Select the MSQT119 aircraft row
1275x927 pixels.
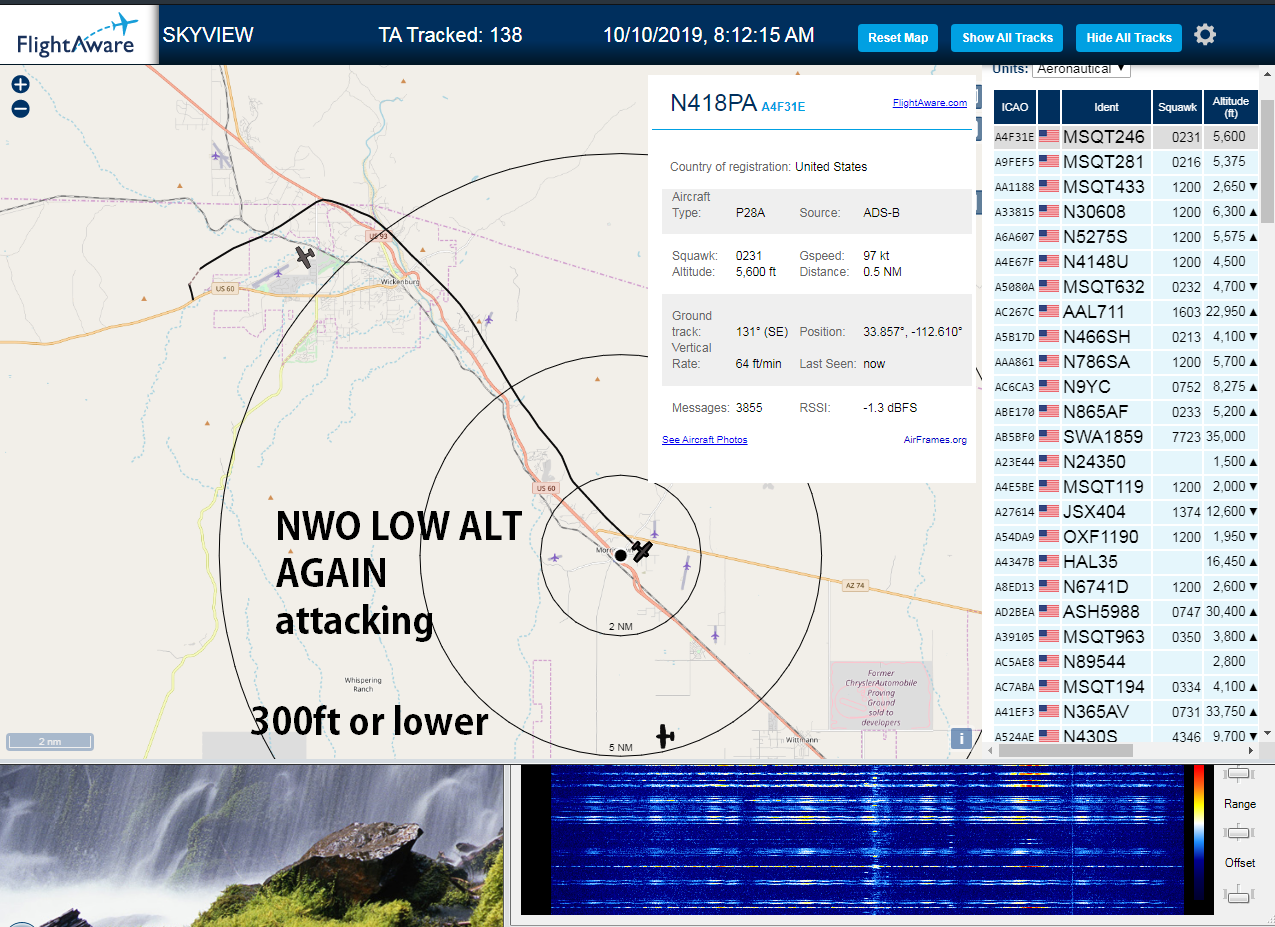pyautogui.click(x=1126, y=486)
